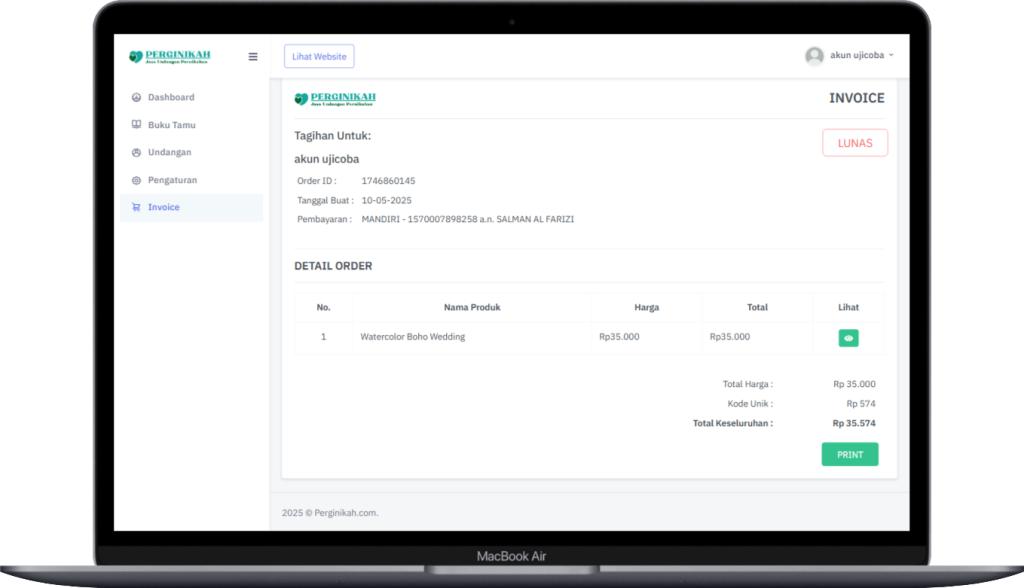Click the Lihat Website button
The width and height of the screenshot is (1024, 588).
pyautogui.click(x=319, y=56)
